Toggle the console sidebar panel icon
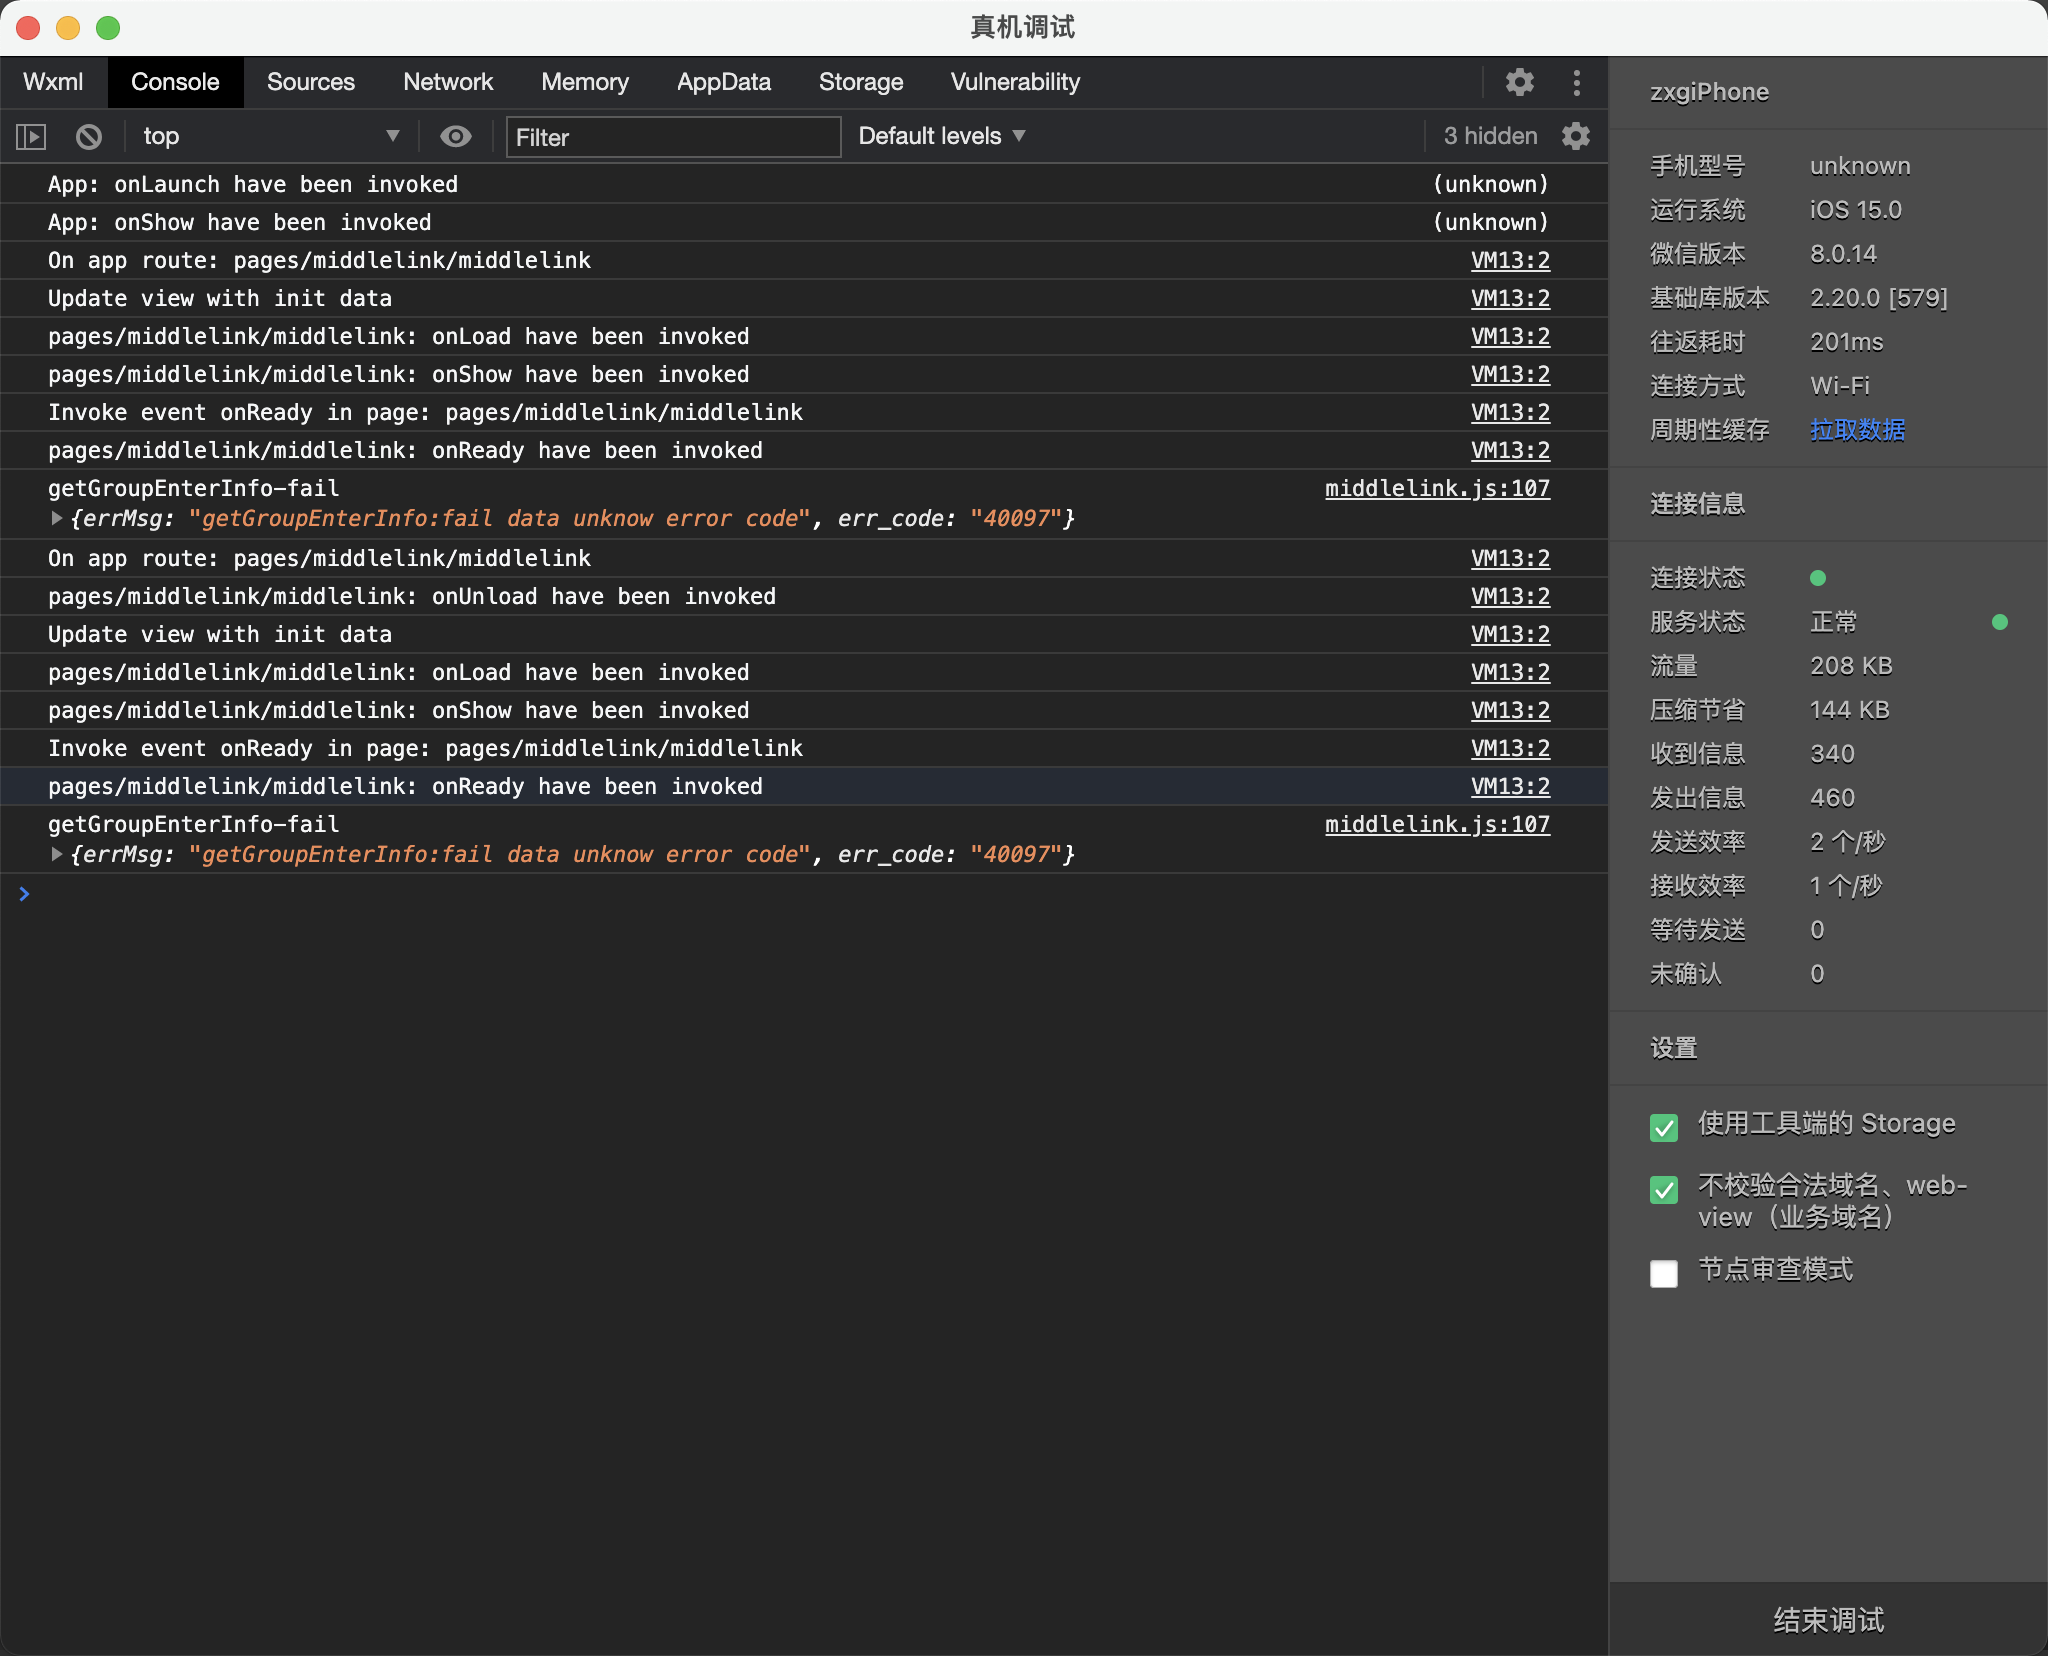This screenshot has height=1656, width=2048. (31, 136)
